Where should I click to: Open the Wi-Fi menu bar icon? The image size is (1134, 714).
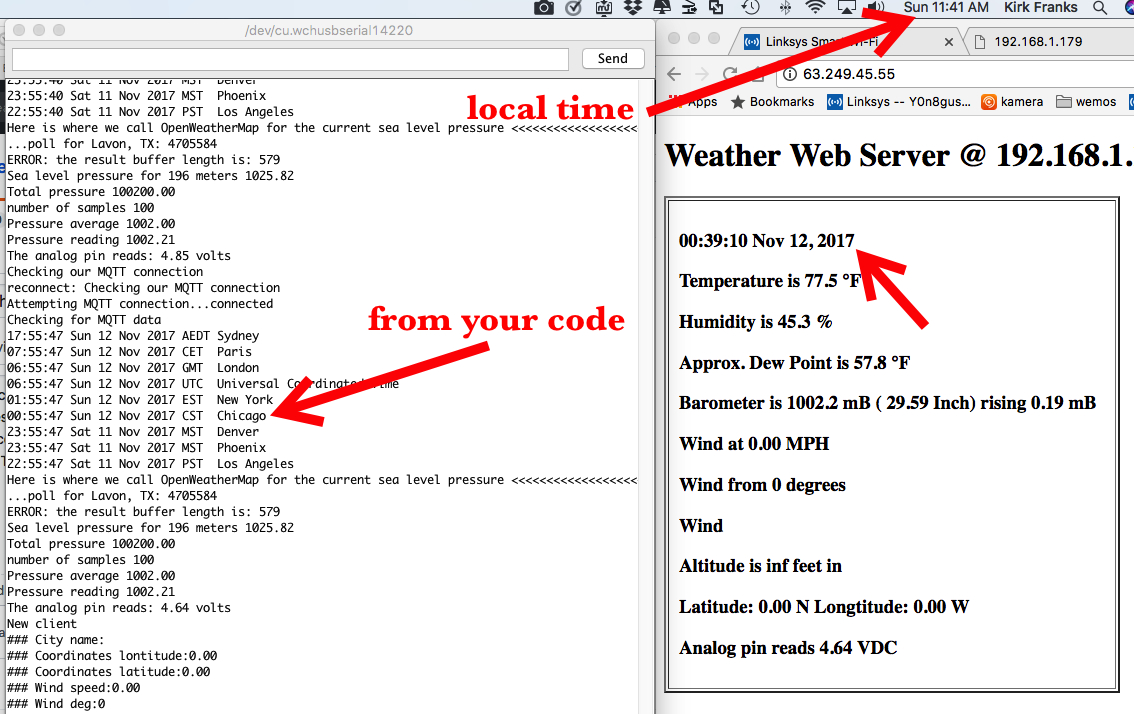pyautogui.click(x=815, y=8)
